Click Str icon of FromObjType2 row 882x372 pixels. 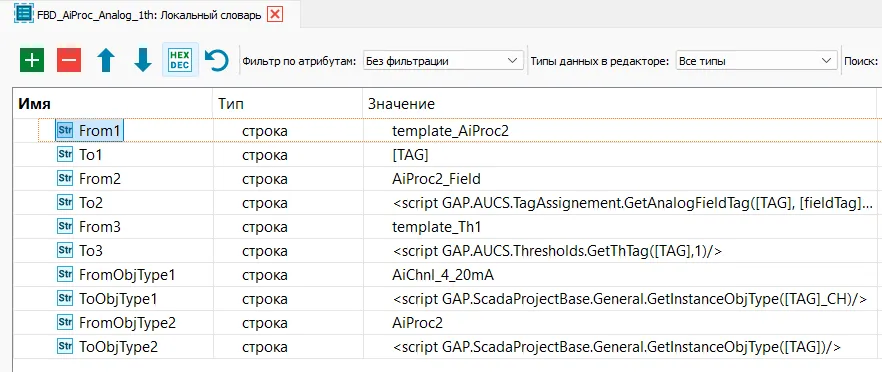pyautogui.click(x=66, y=322)
